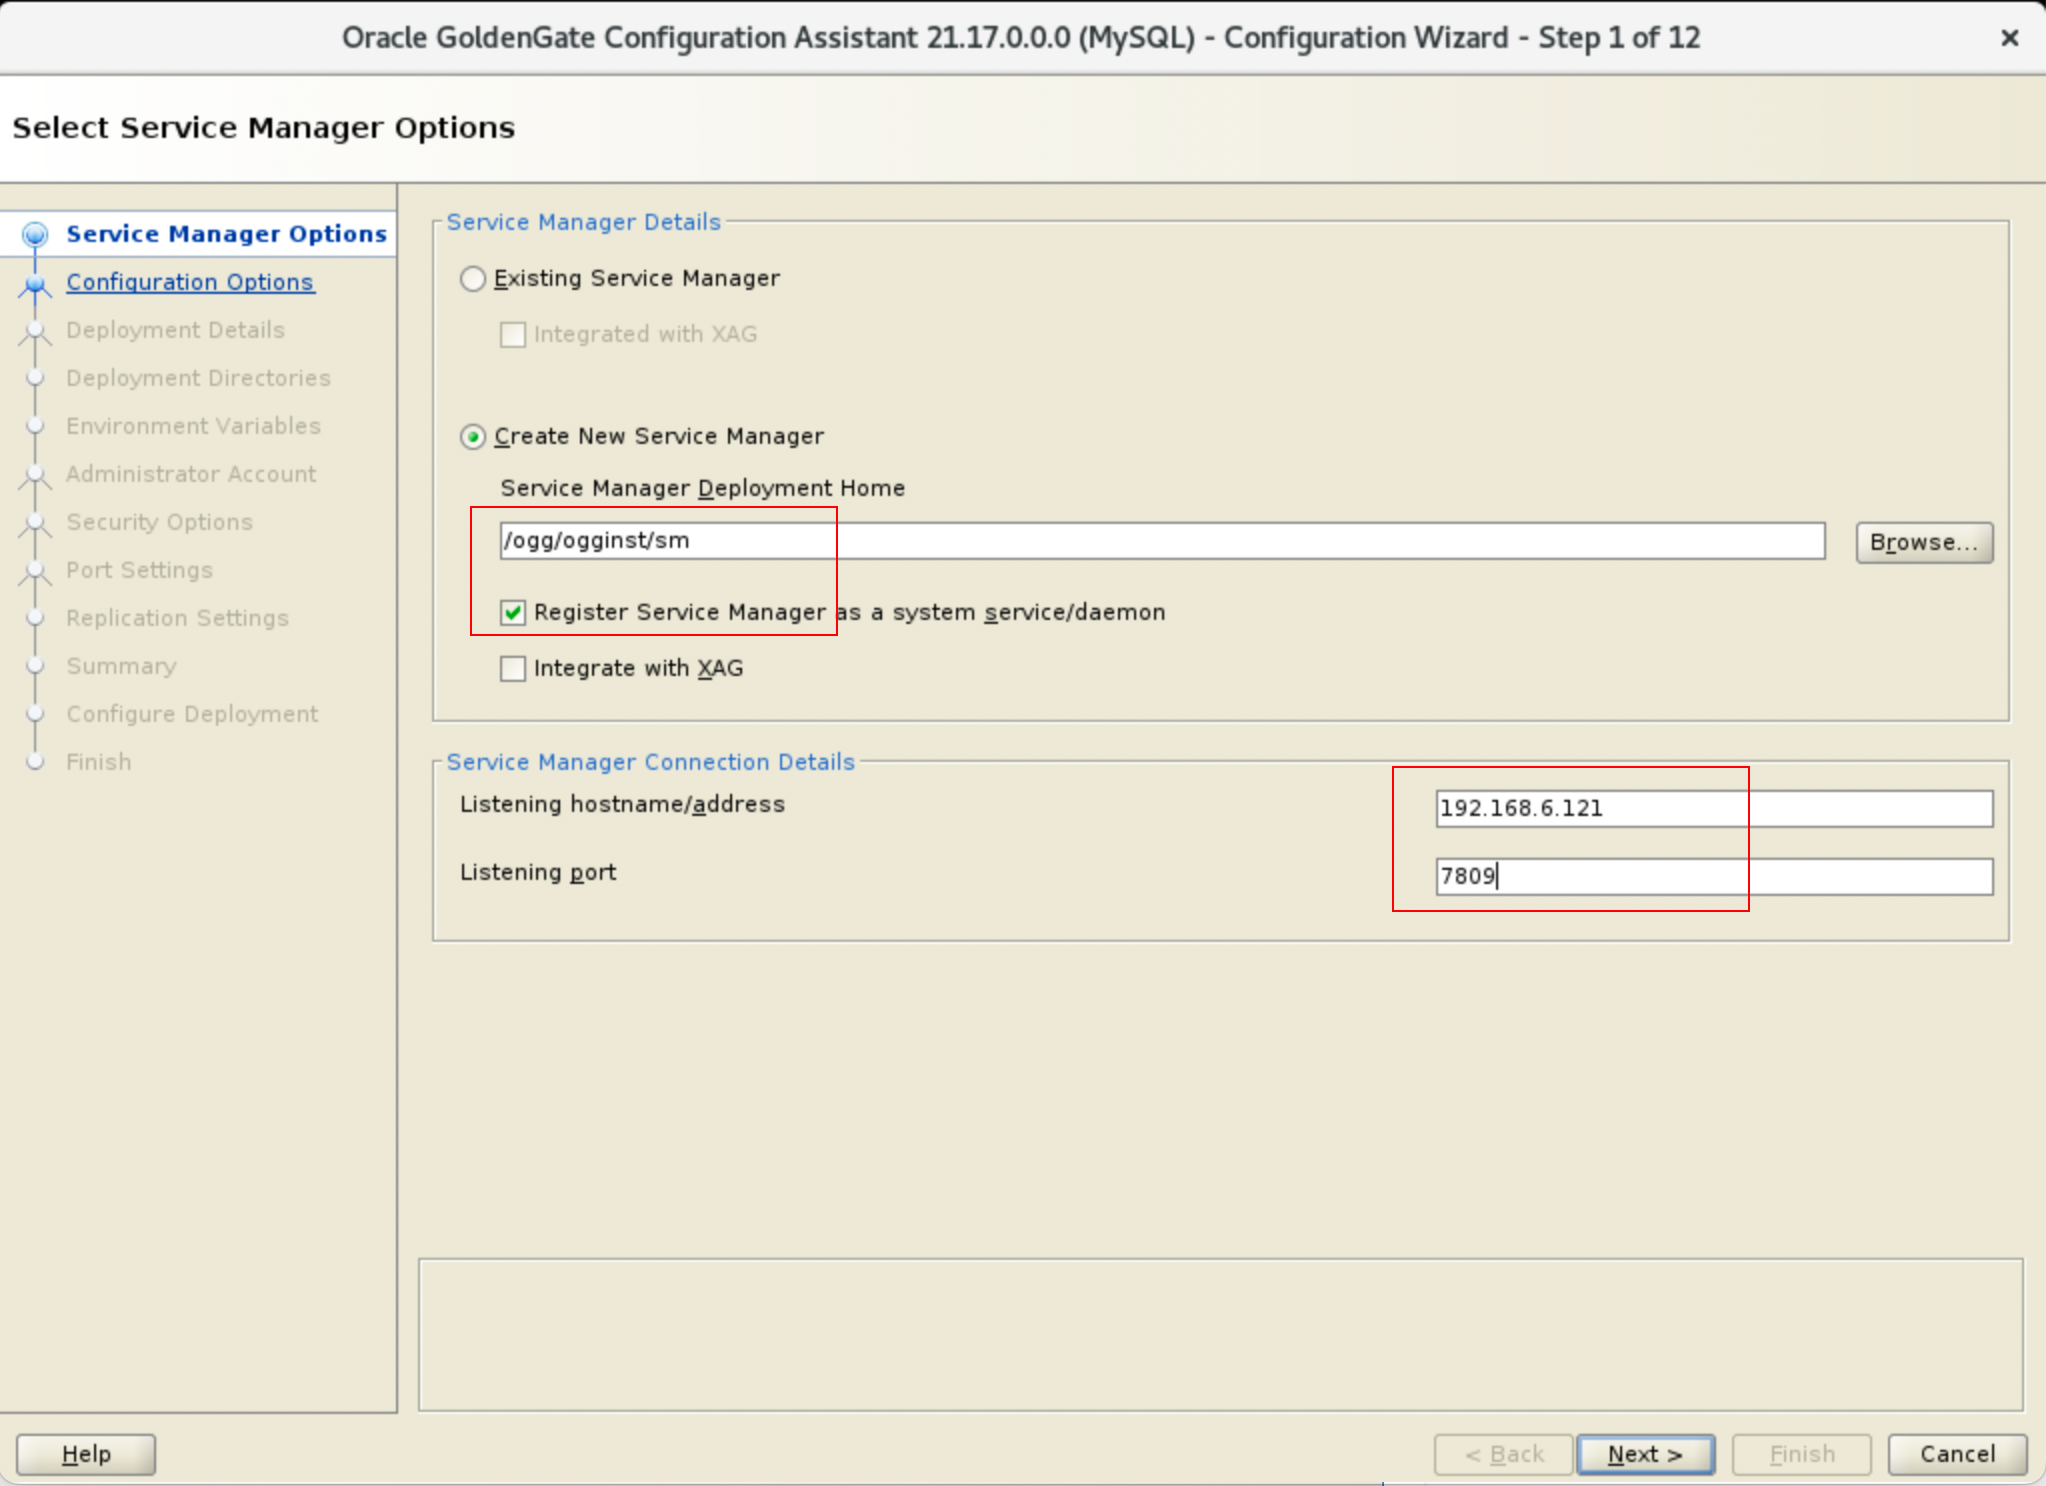Open the Configuration Options step link
2046x1486 pixels.
(x=190, y=283)
